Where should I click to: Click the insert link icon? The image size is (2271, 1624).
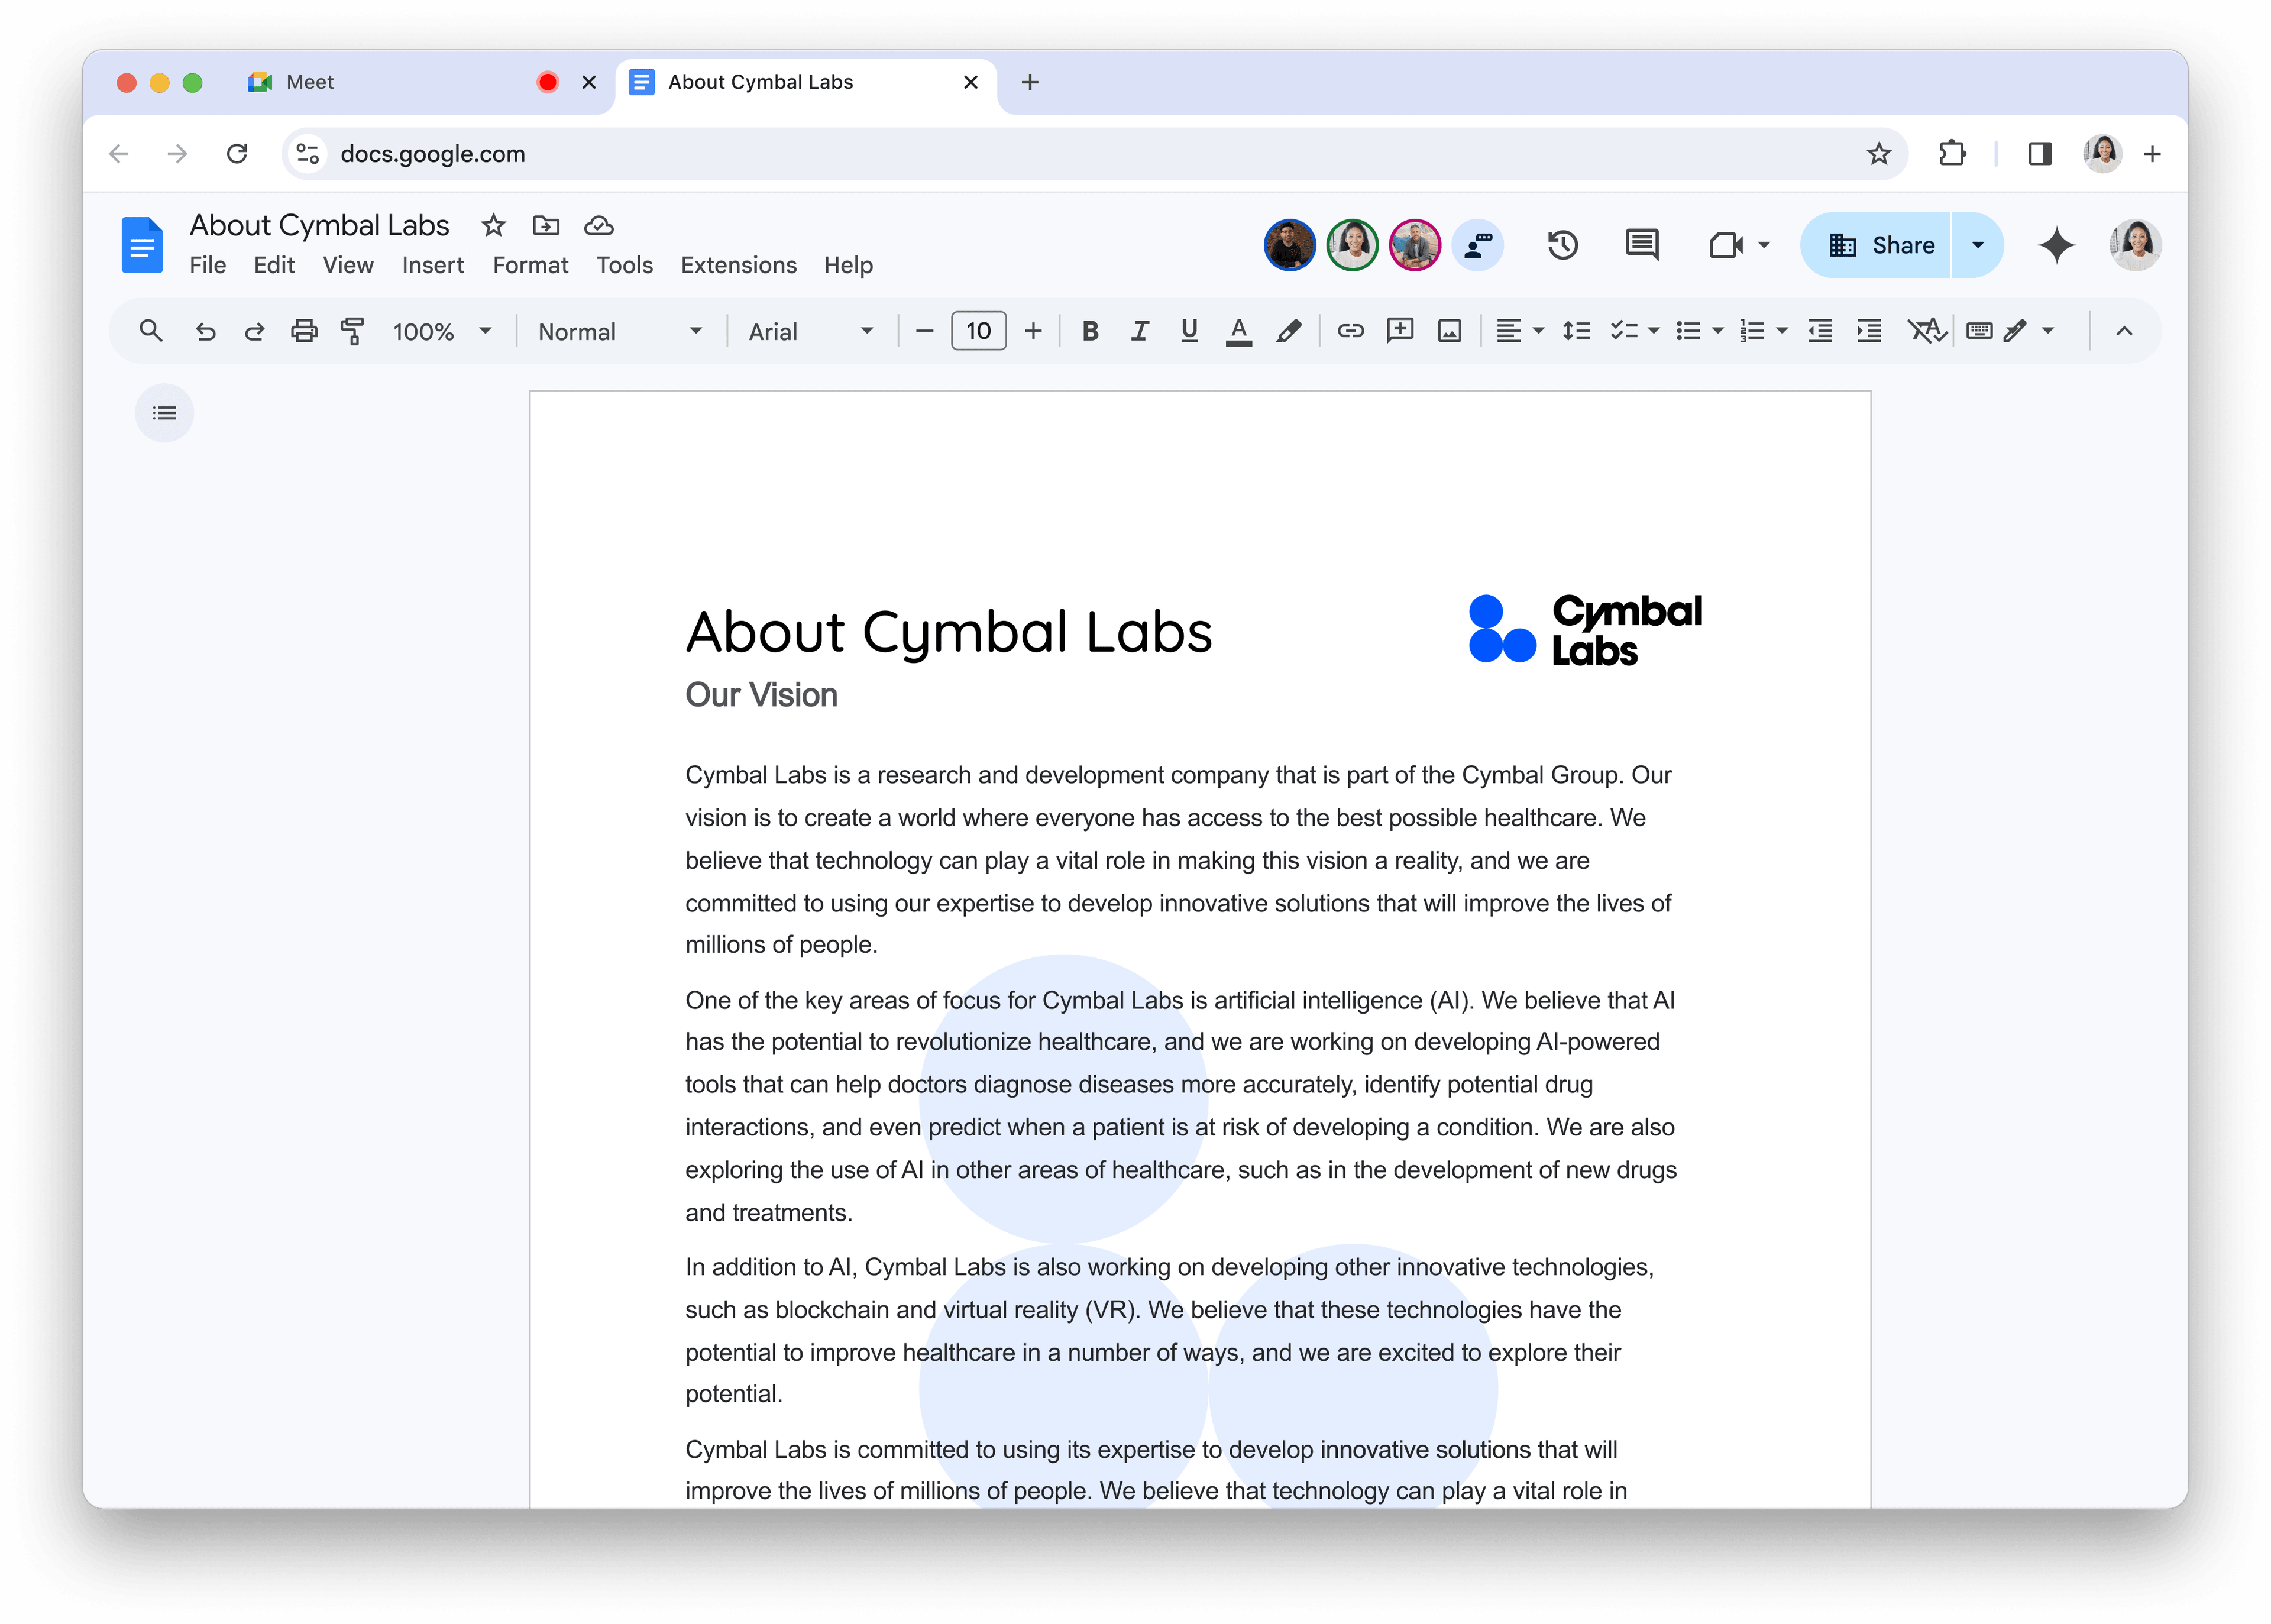point(1350,331)
